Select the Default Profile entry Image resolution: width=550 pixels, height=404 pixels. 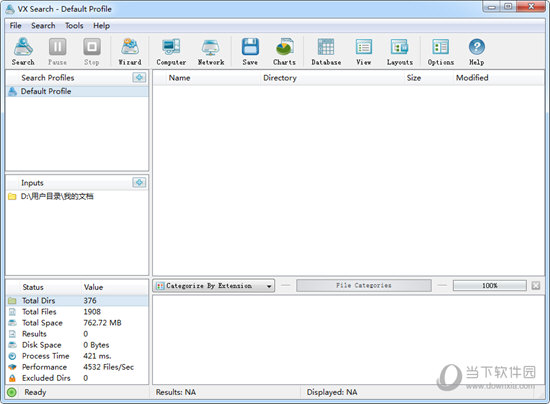pos(77,91)
